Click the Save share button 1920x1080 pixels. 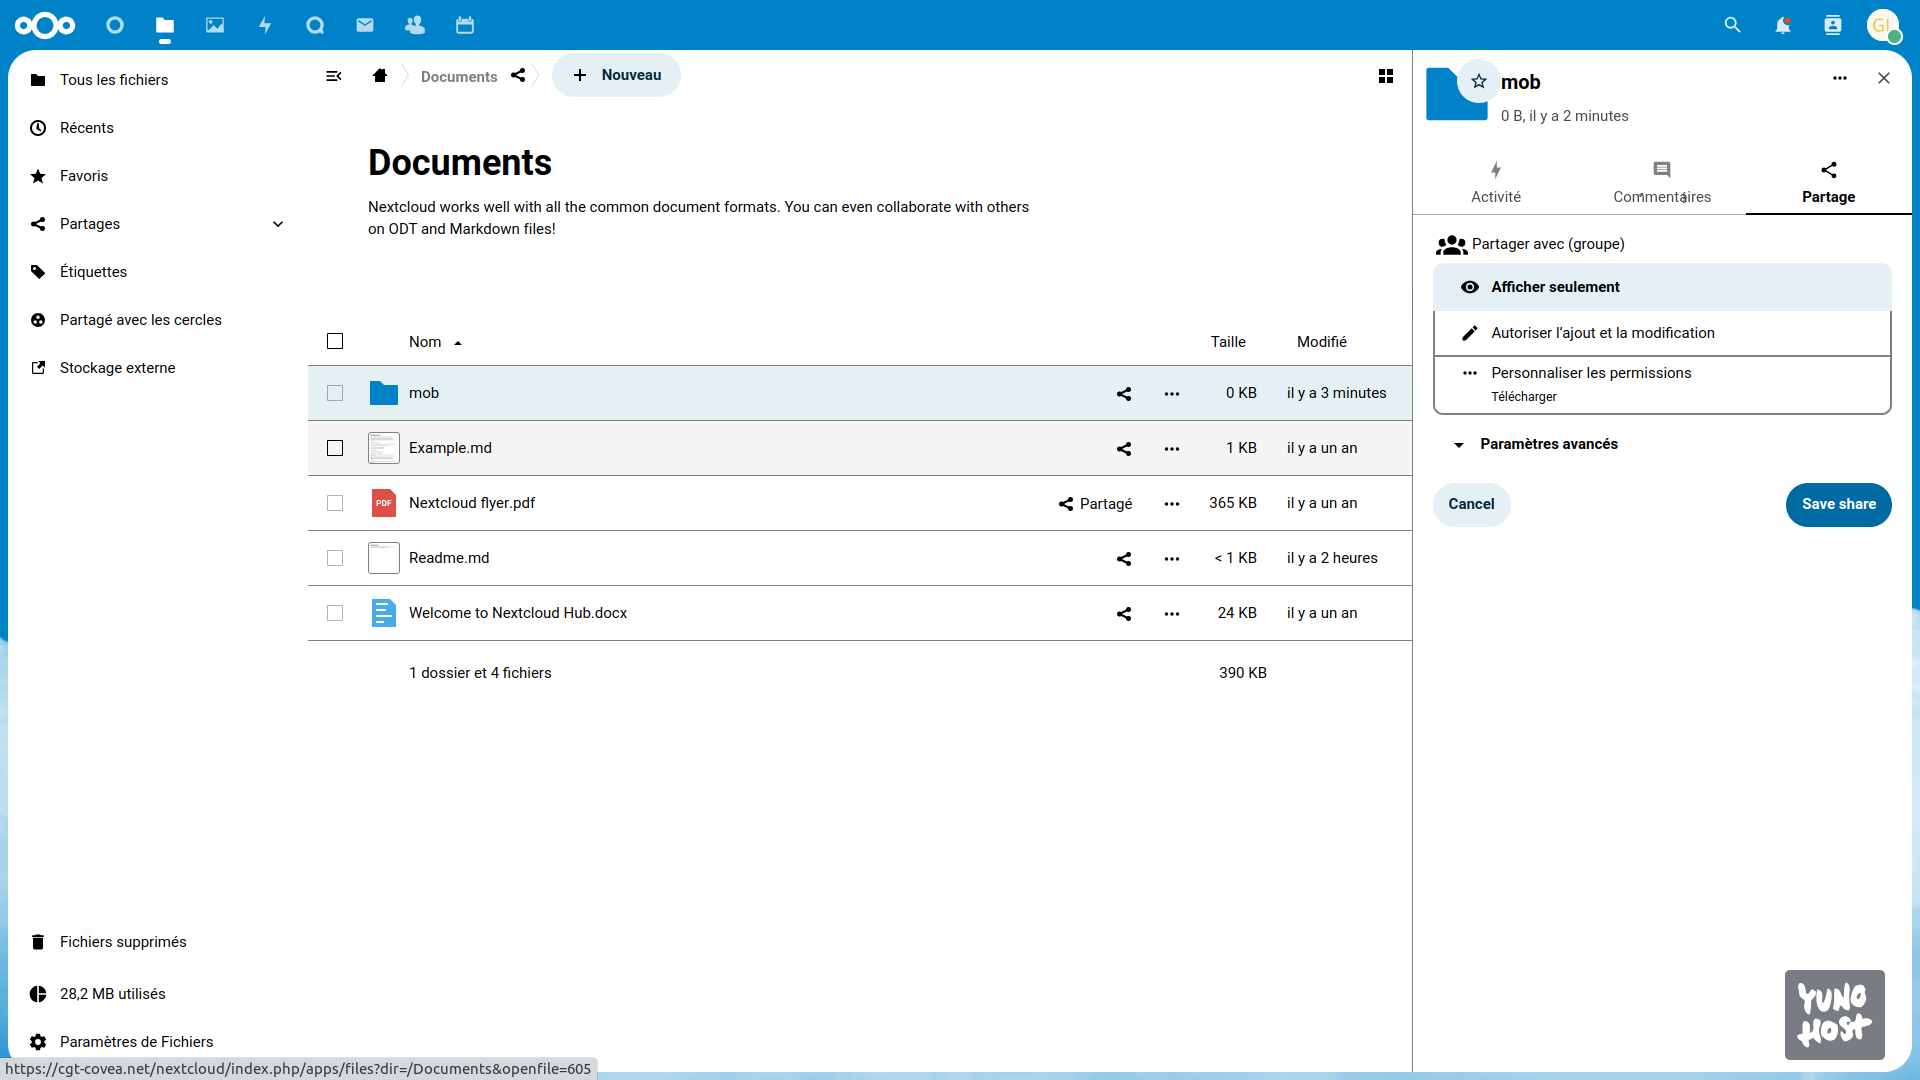(x=1838, y=504)
